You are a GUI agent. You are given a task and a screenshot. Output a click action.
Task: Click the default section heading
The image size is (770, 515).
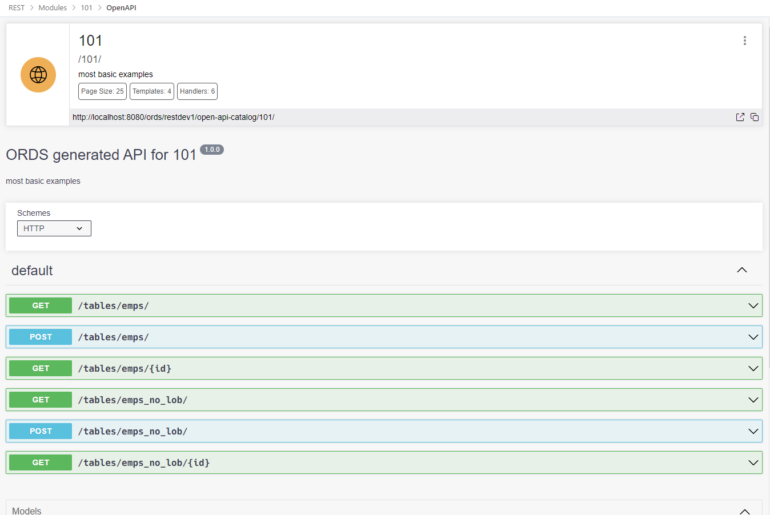point(32,271)
